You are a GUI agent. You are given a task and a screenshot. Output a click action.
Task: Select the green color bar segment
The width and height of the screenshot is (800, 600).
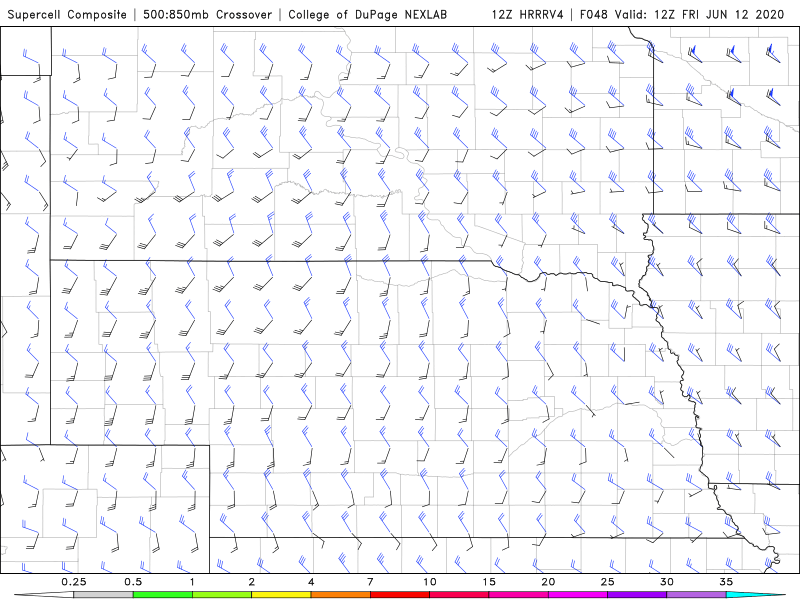(x=162, y=595)
